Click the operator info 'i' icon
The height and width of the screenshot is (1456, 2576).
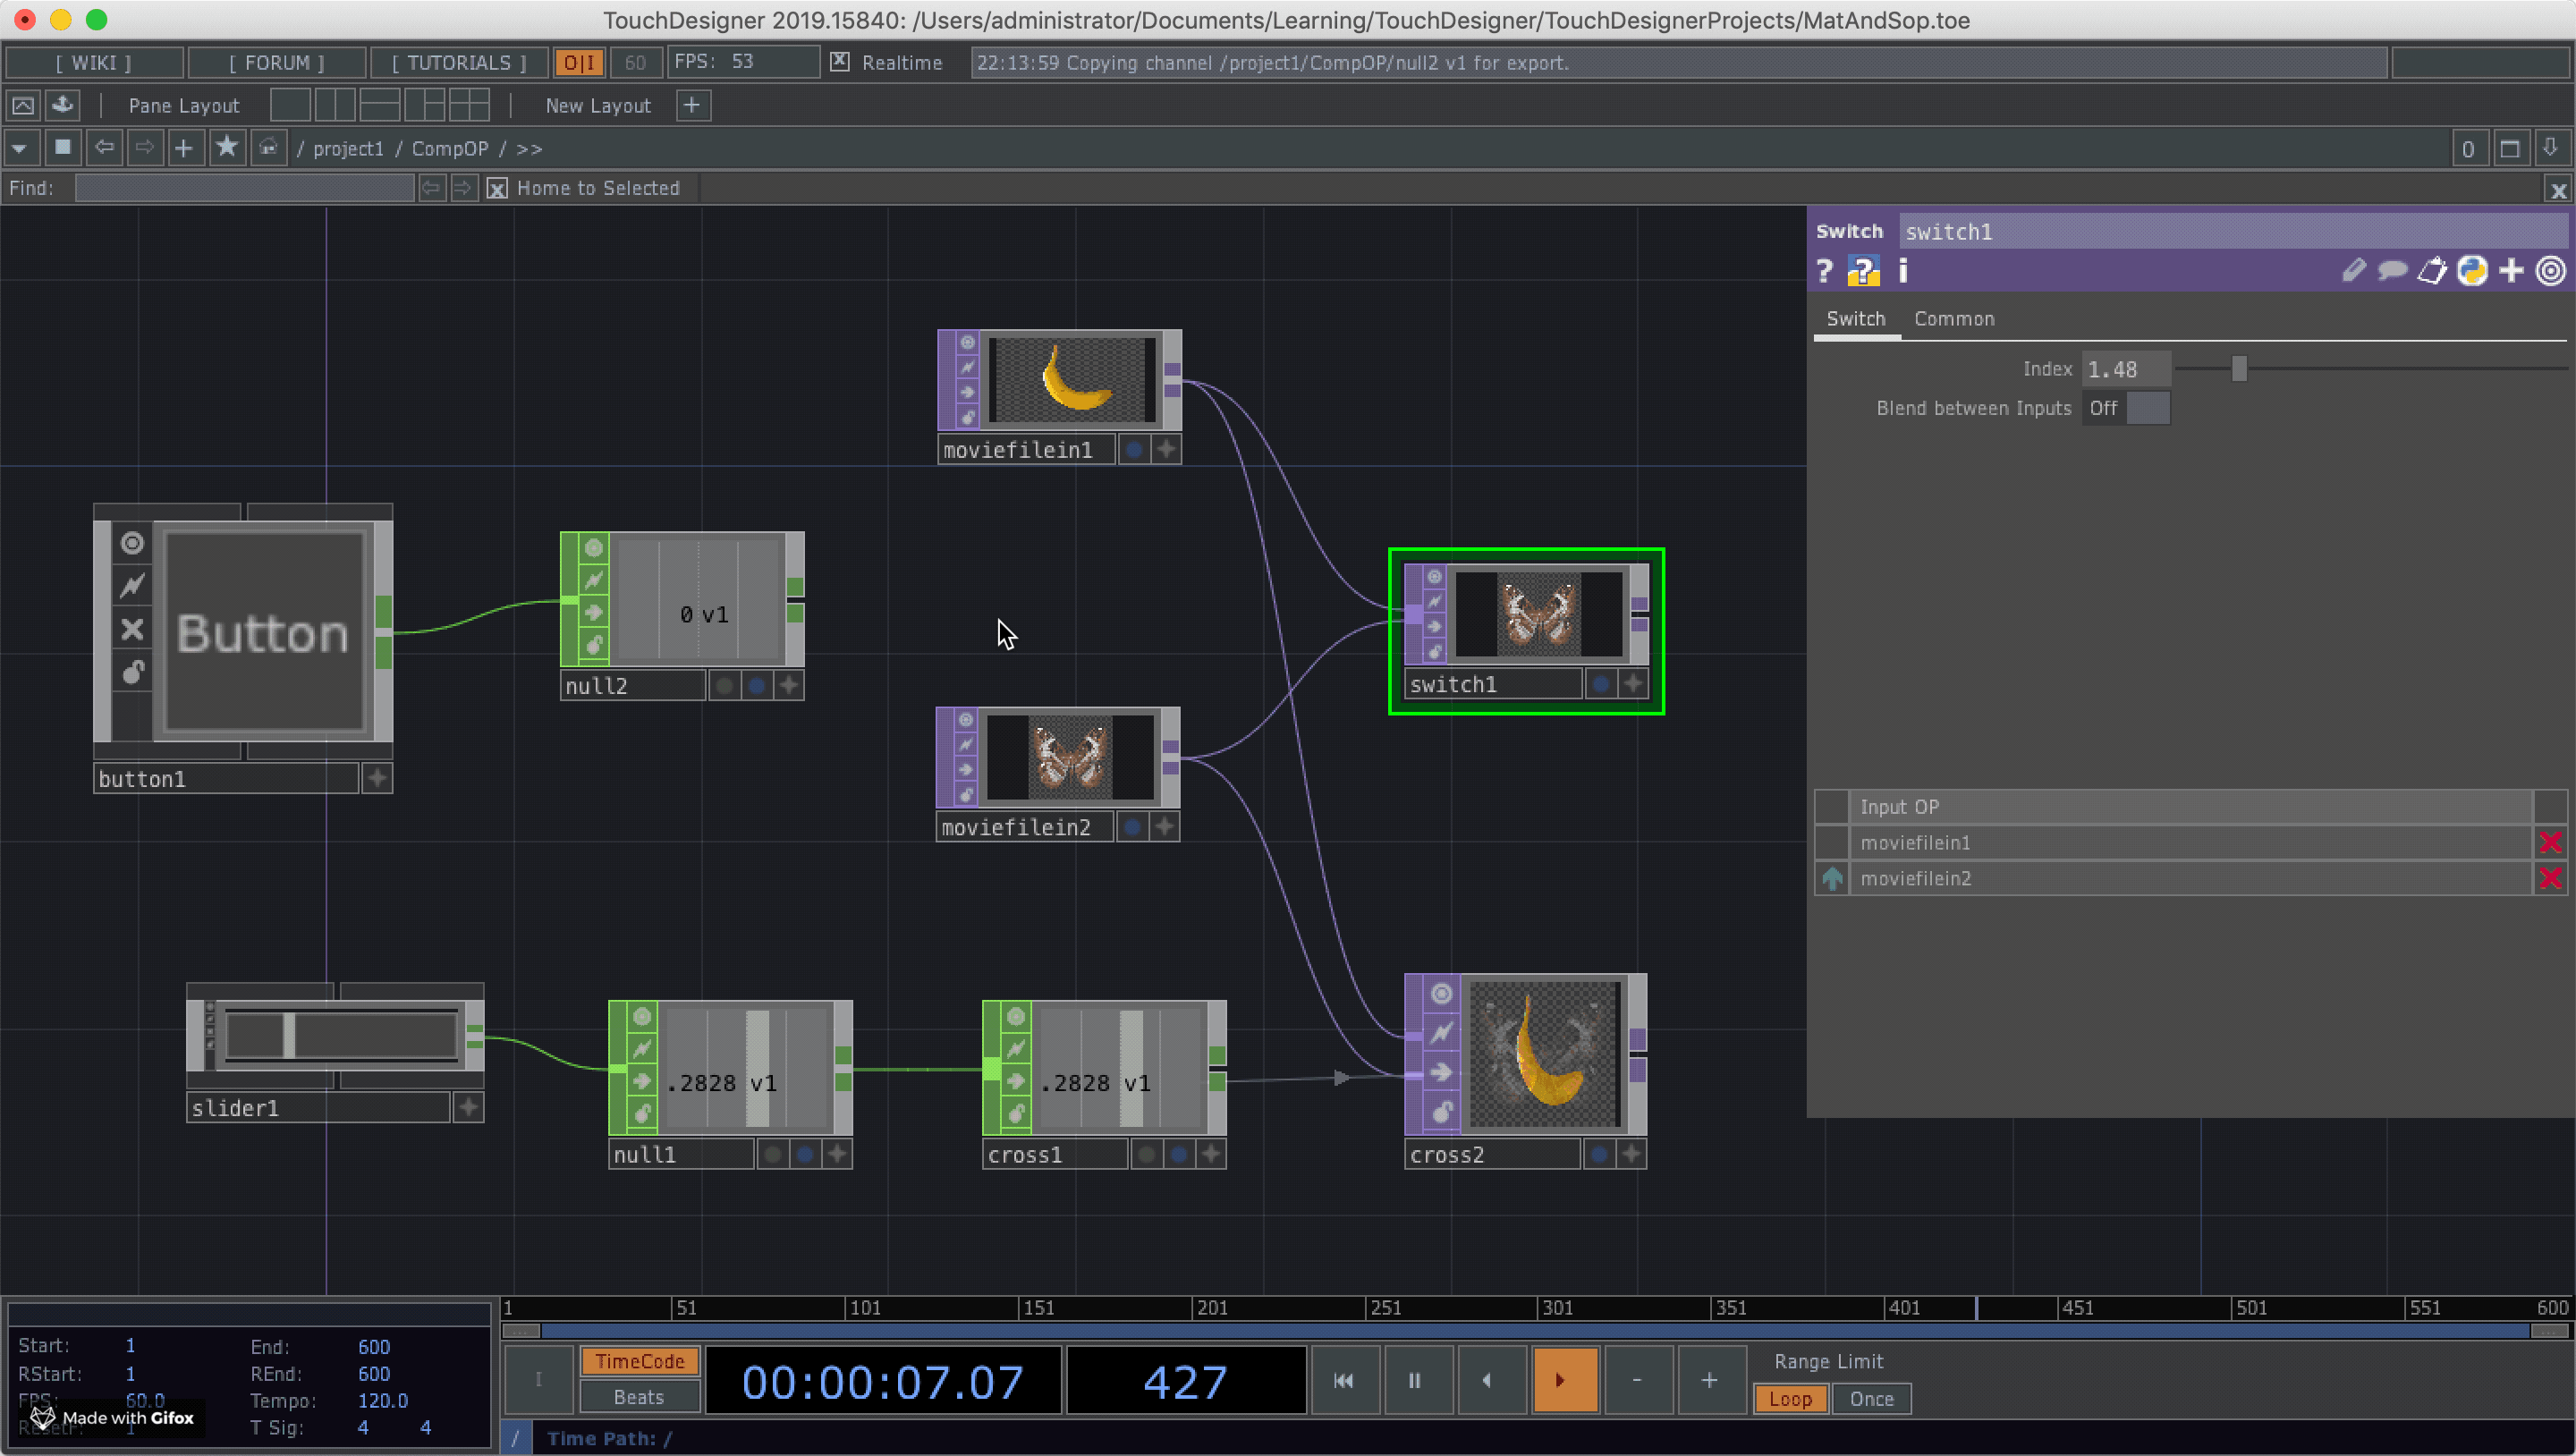click(1903, 271)
